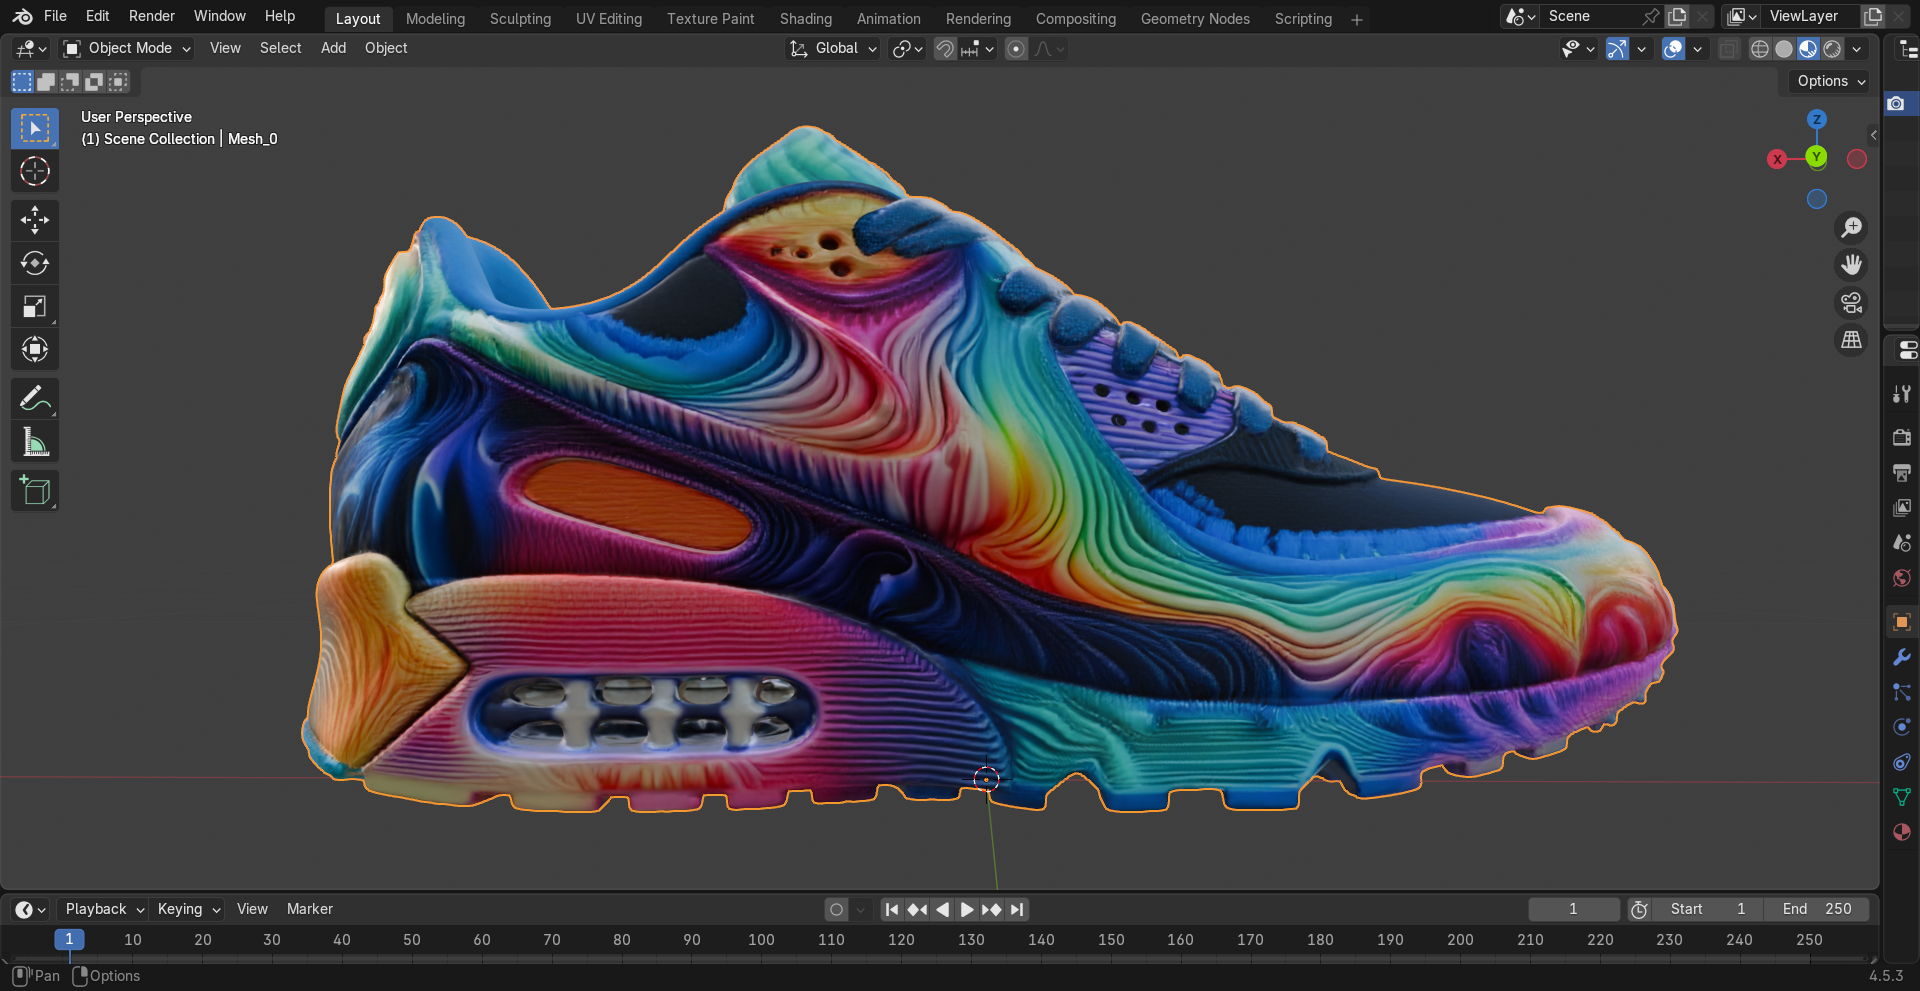Viewport: 1920px width, 991px height.
Task: Open Keying dropdown in timeline
Action: click(x=187, y=909)
